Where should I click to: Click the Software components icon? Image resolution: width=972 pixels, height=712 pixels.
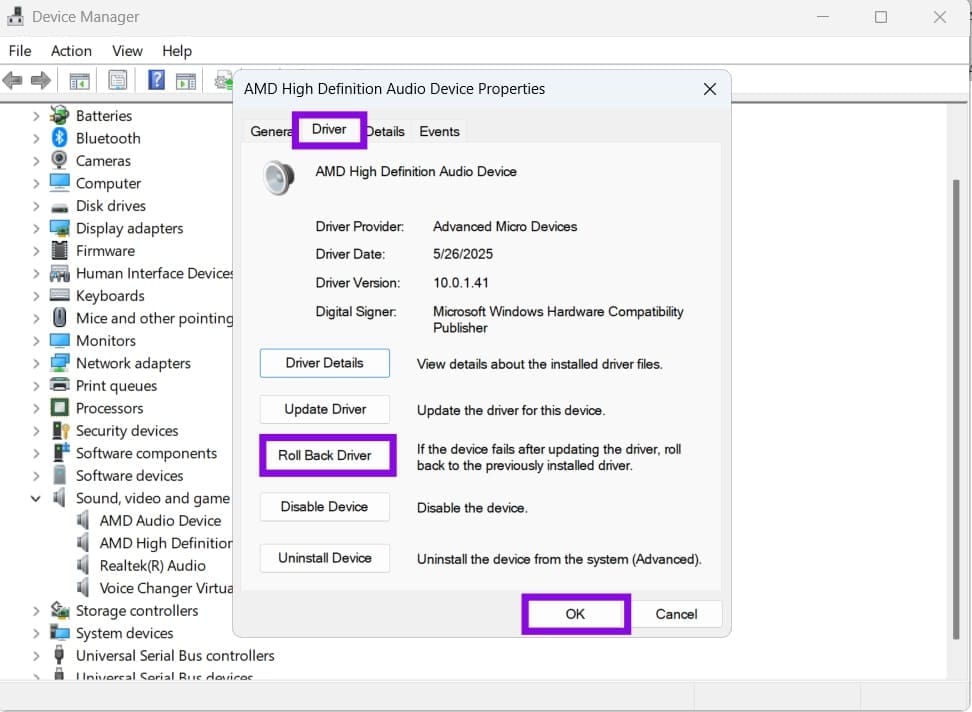click(60, 452)
